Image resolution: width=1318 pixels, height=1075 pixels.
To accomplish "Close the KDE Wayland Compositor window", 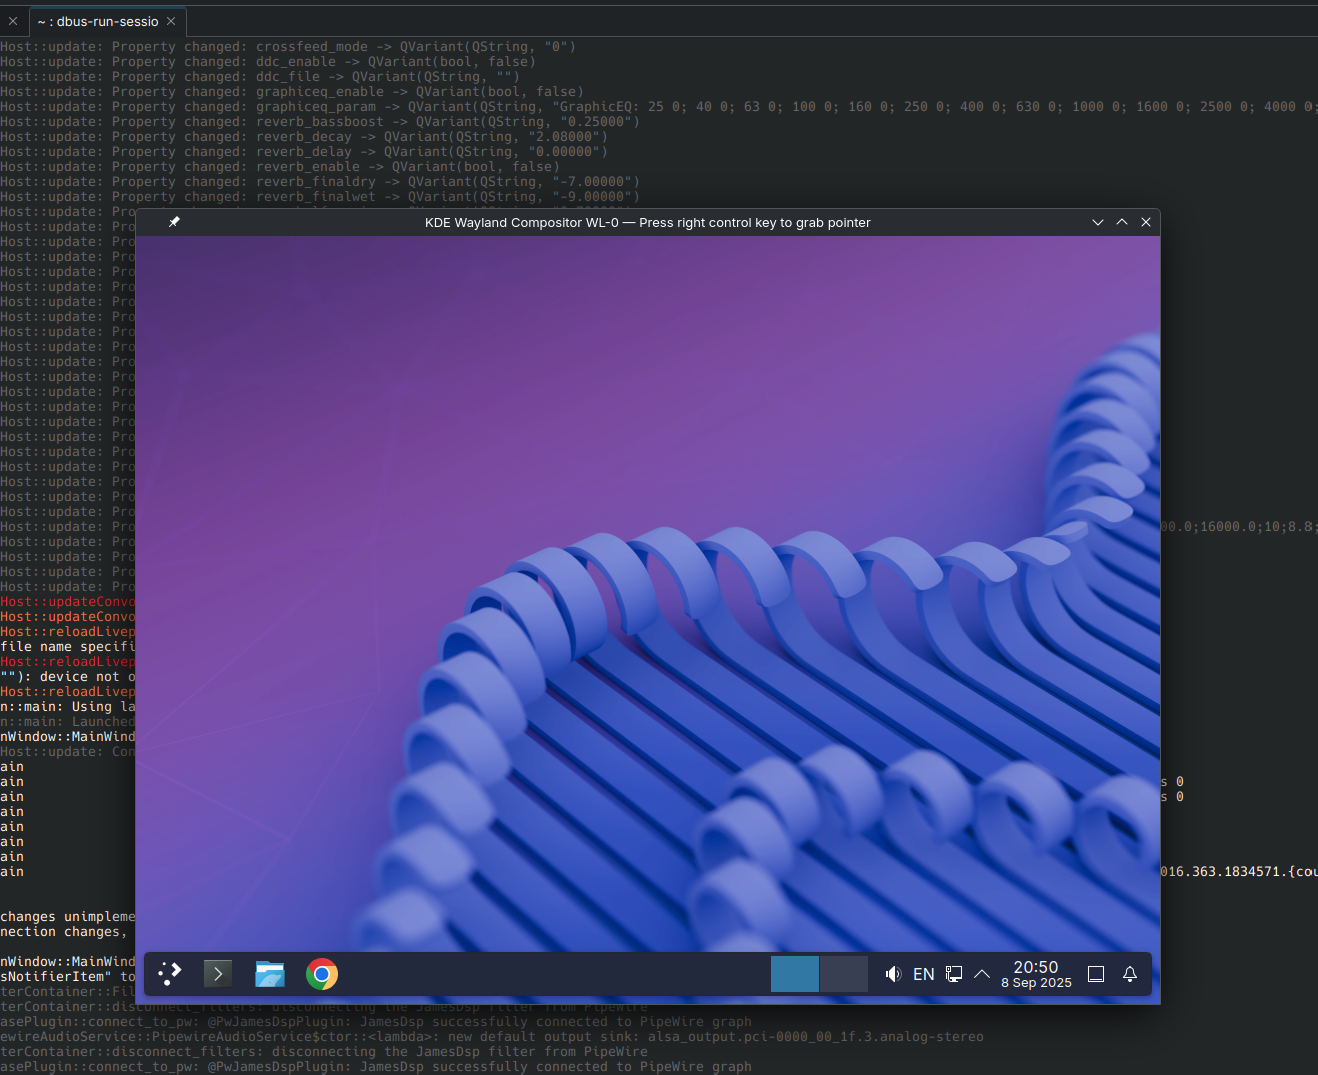I will pos(1146,222).
